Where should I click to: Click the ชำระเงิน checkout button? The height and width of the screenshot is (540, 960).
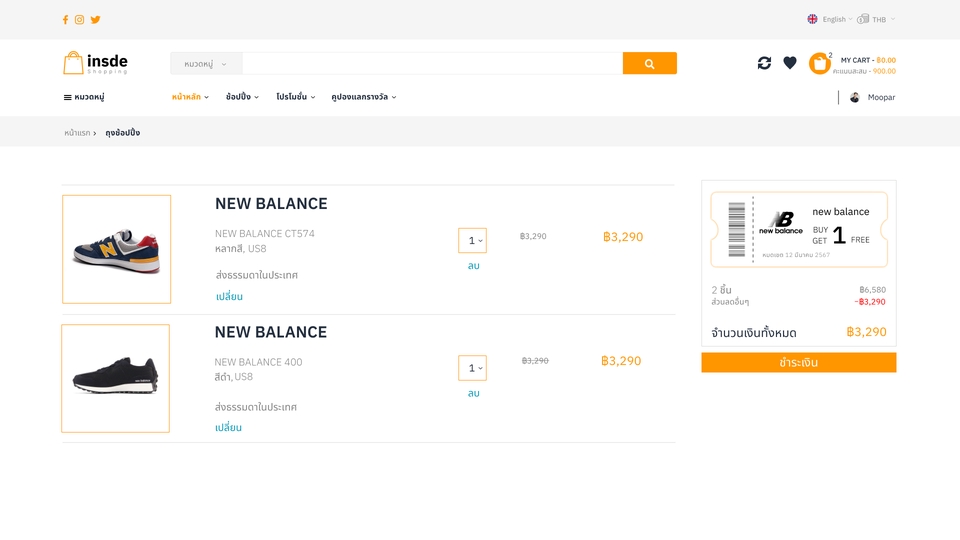coord(799,362)
